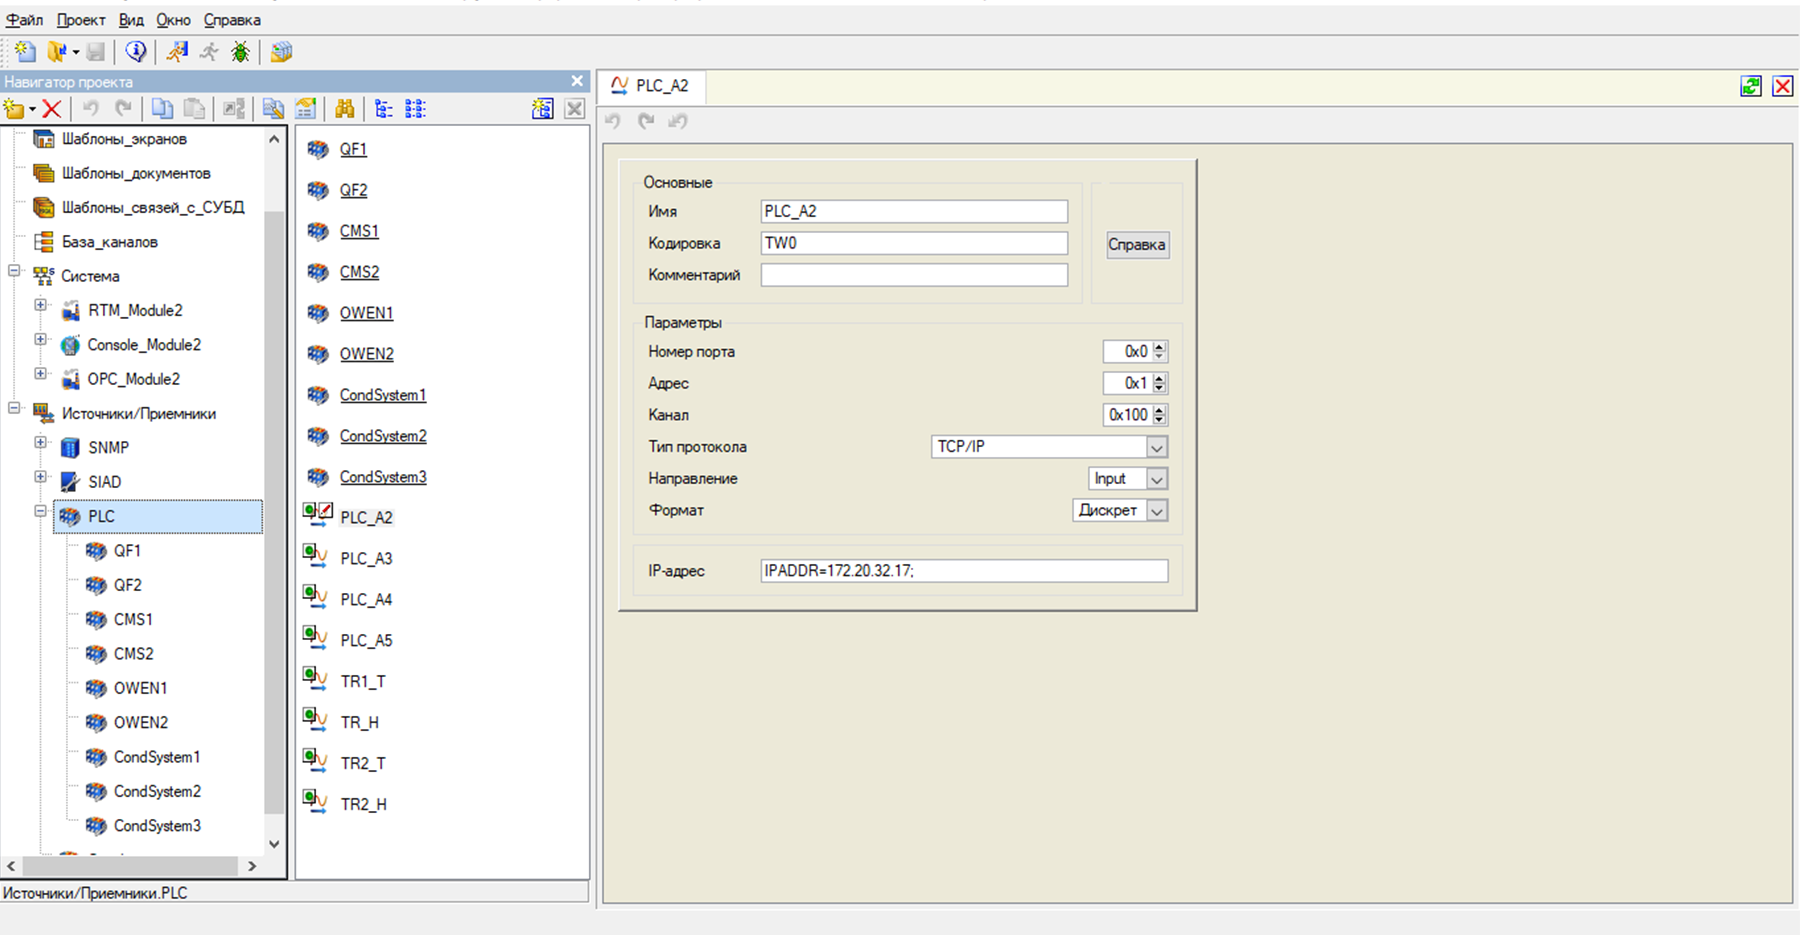The width and height of the screenshot is (1800, 935).
Task: Create a new project with the toolbar icon
Action: (x=24, y=52)
